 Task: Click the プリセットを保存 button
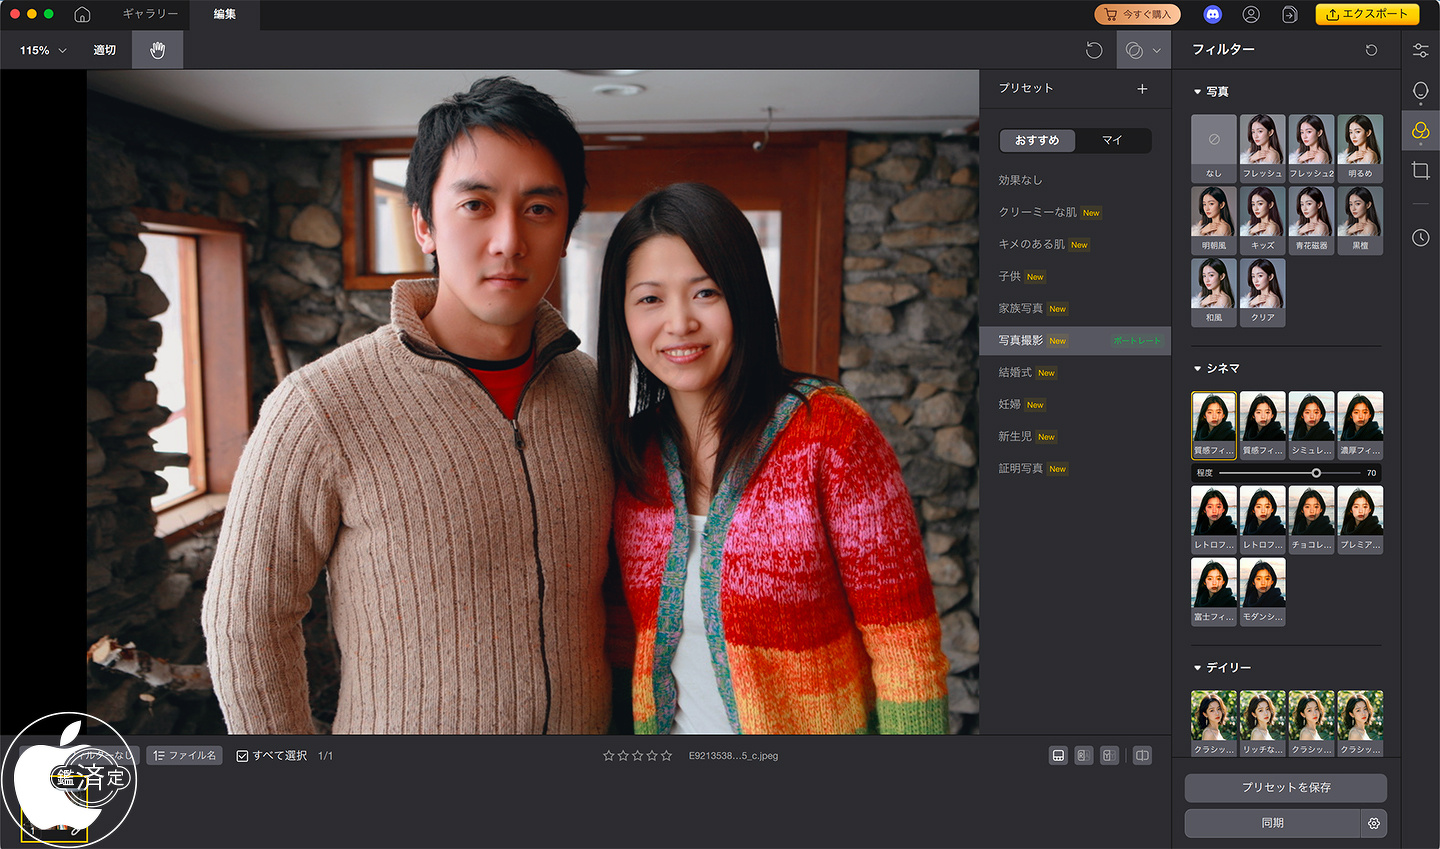click(x=1285, y=788)
